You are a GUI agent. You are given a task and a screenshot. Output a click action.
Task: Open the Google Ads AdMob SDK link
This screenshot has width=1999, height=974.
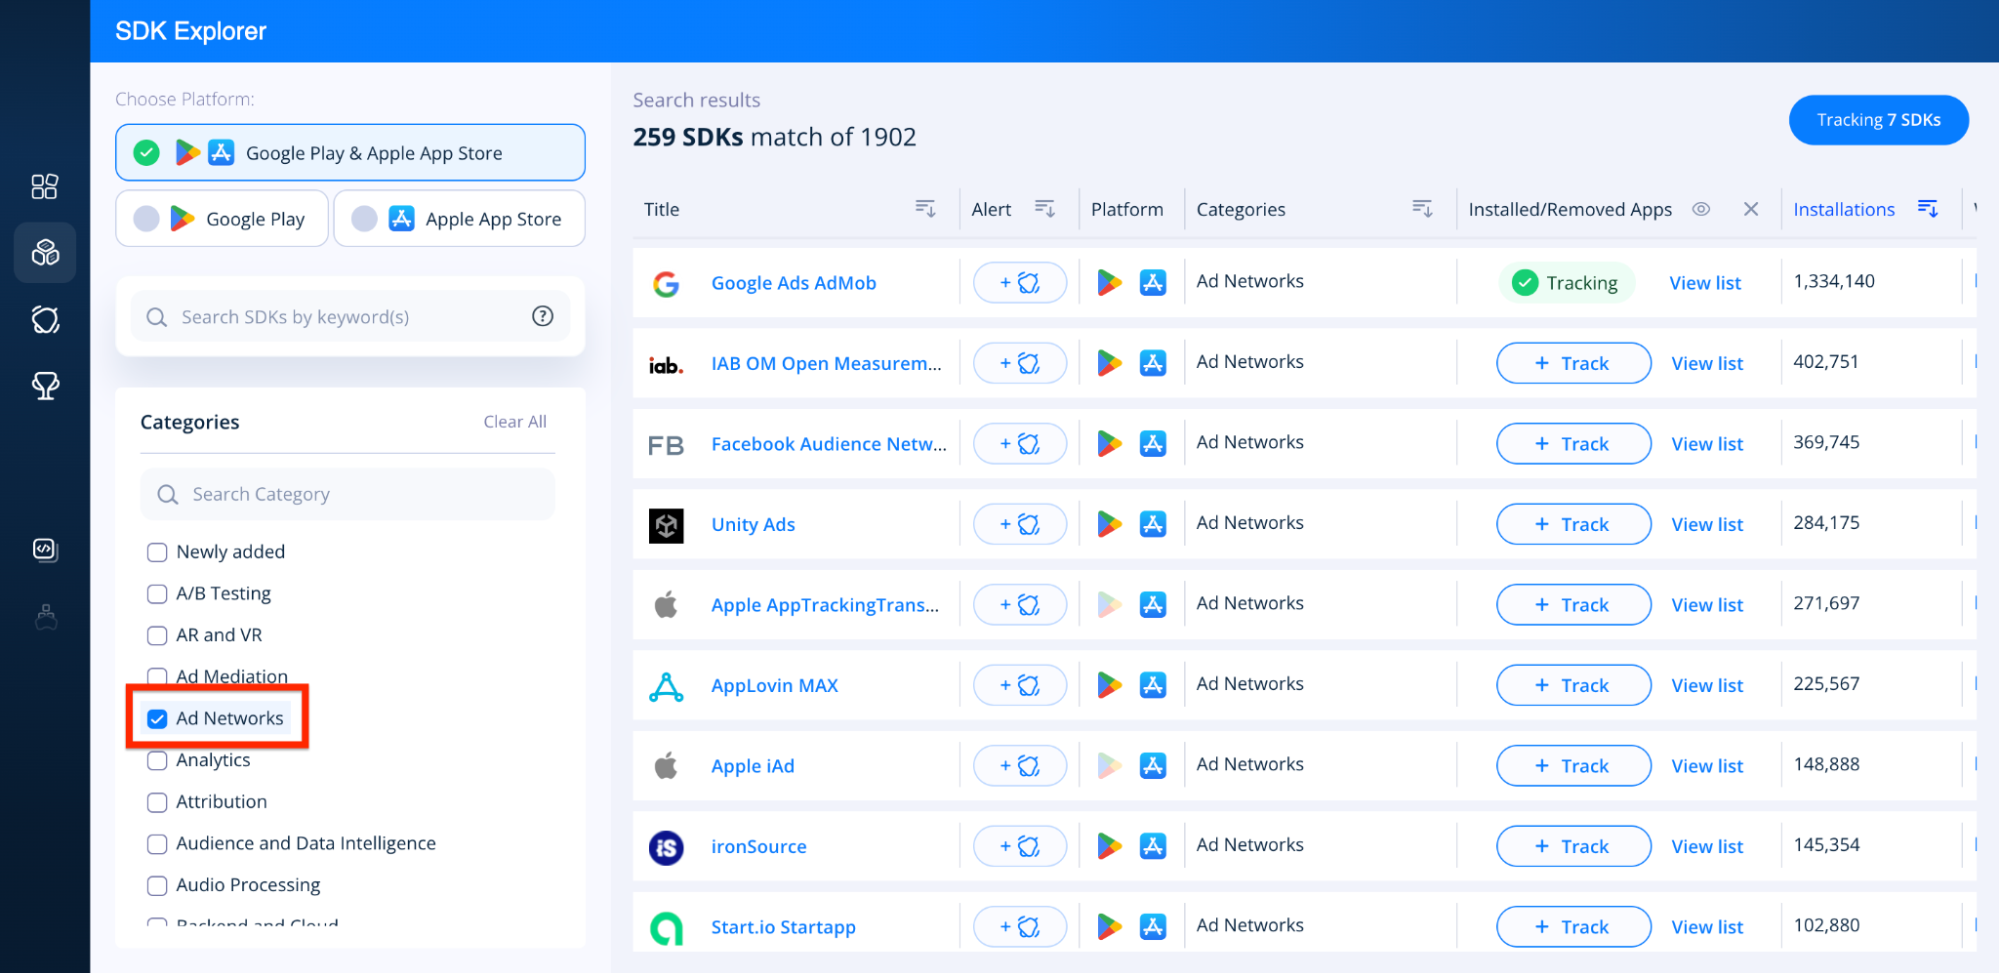pos(794,283)
